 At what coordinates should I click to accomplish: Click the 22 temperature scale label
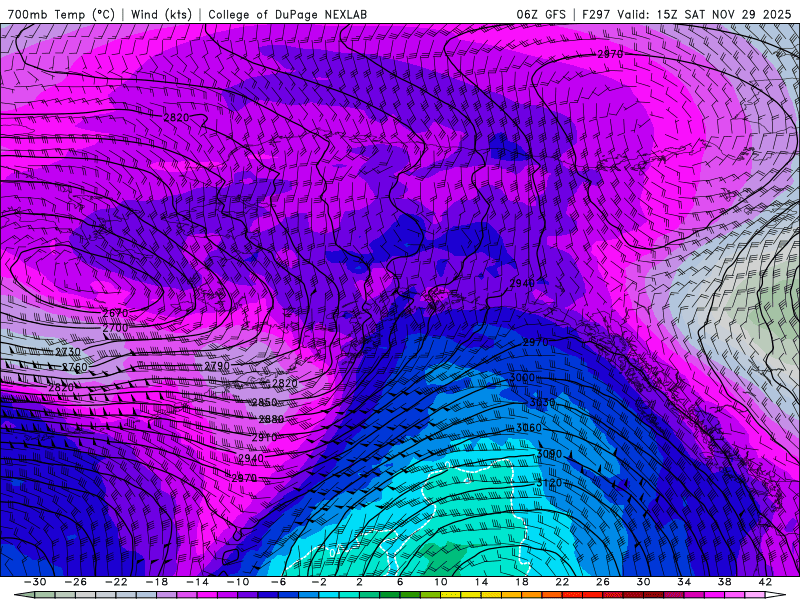click(x=562, y=582)
